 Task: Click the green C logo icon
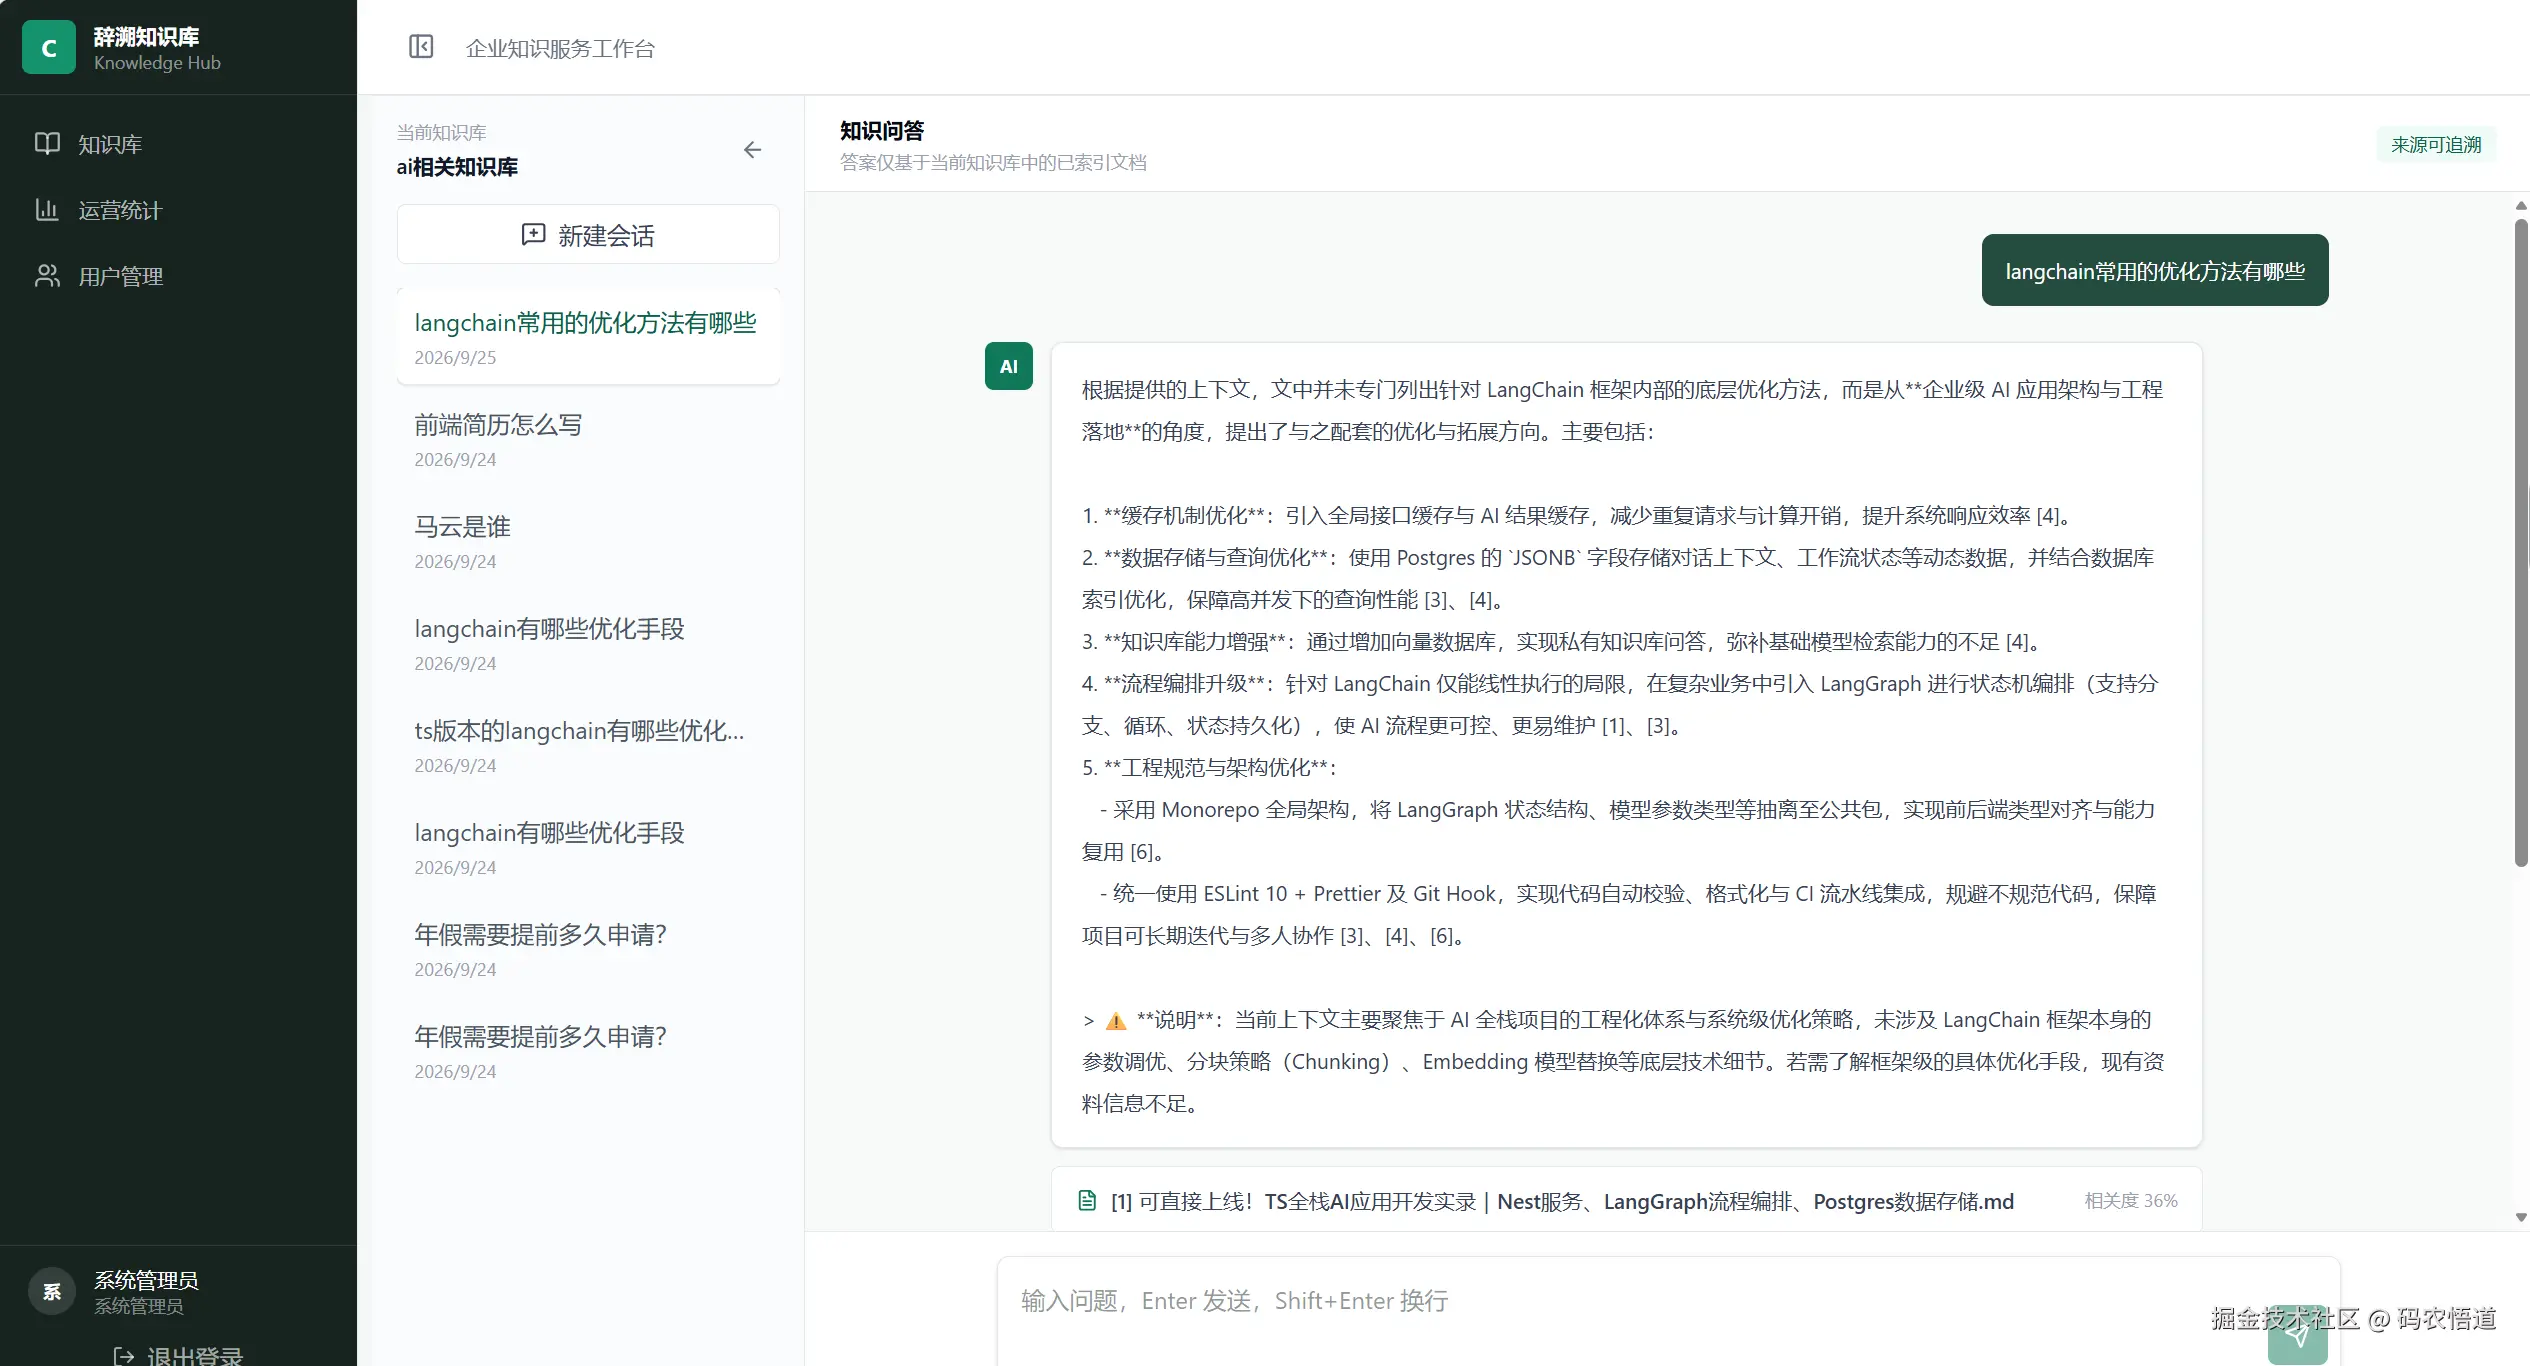[48, 47]
